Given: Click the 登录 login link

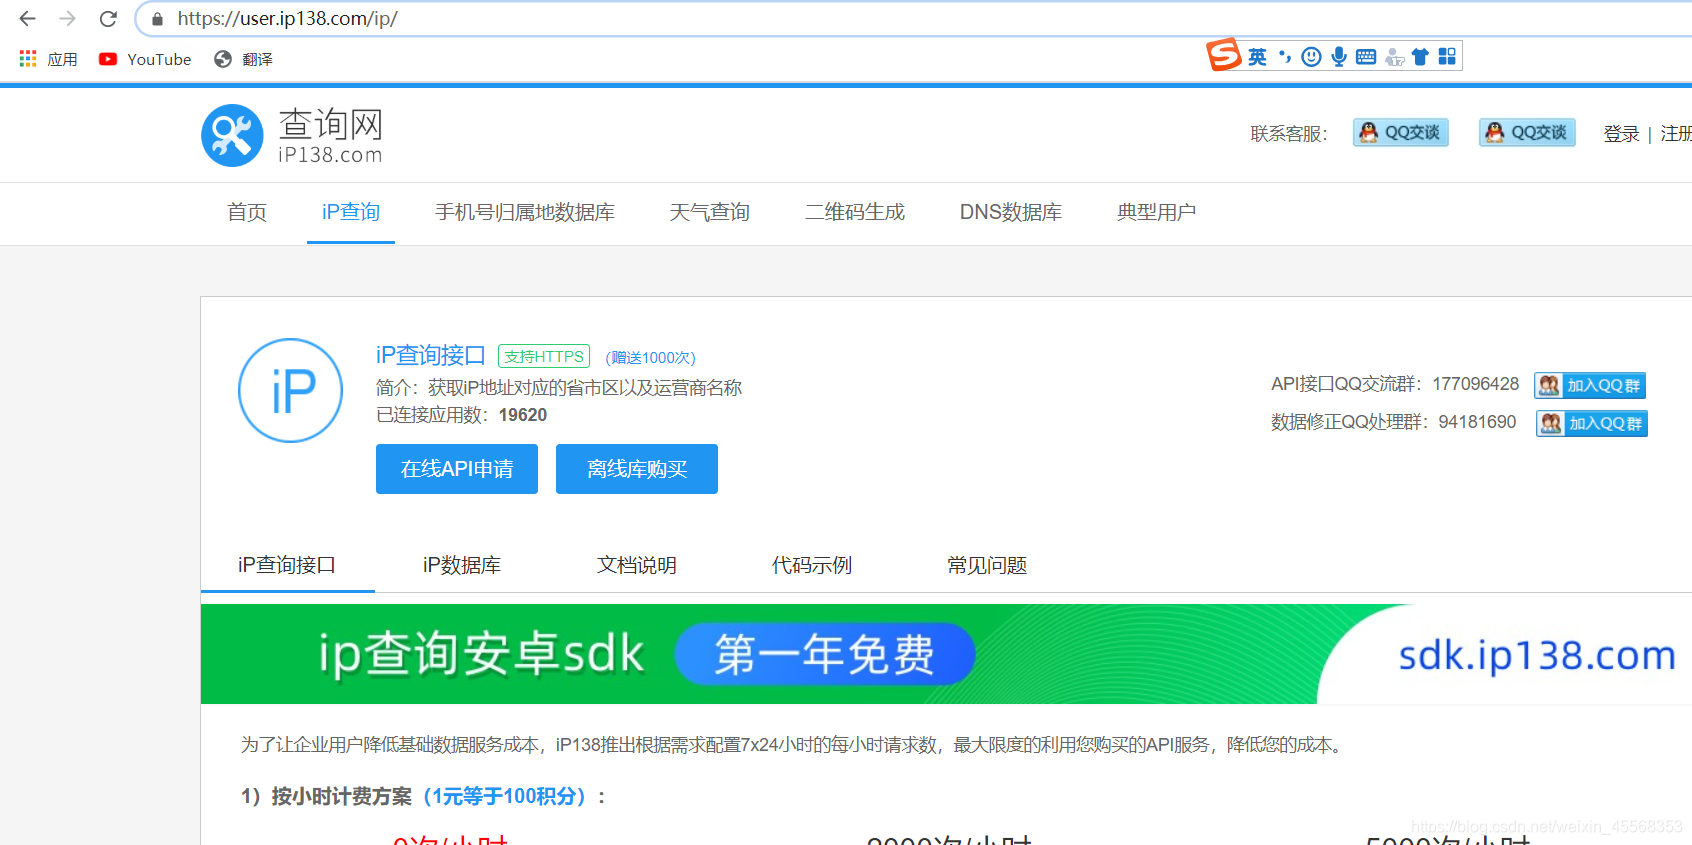Looking at the screenshot, I should (1621, 134).
